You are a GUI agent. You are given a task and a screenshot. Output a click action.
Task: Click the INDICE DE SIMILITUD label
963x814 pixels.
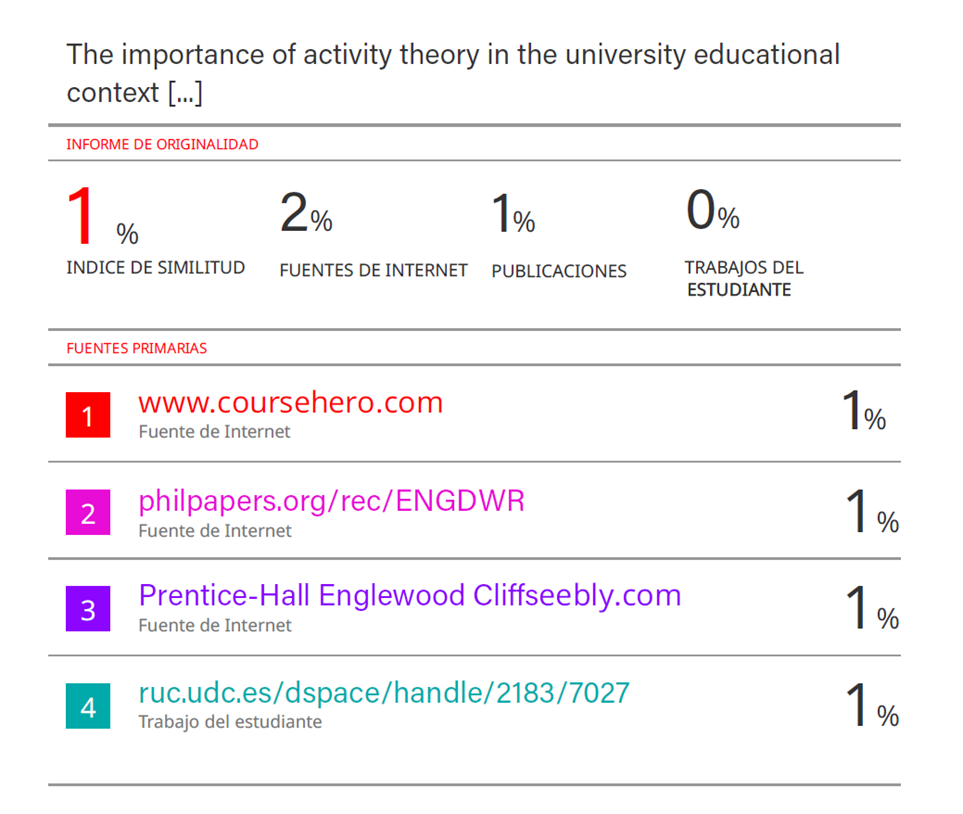[x=155, y=268]
